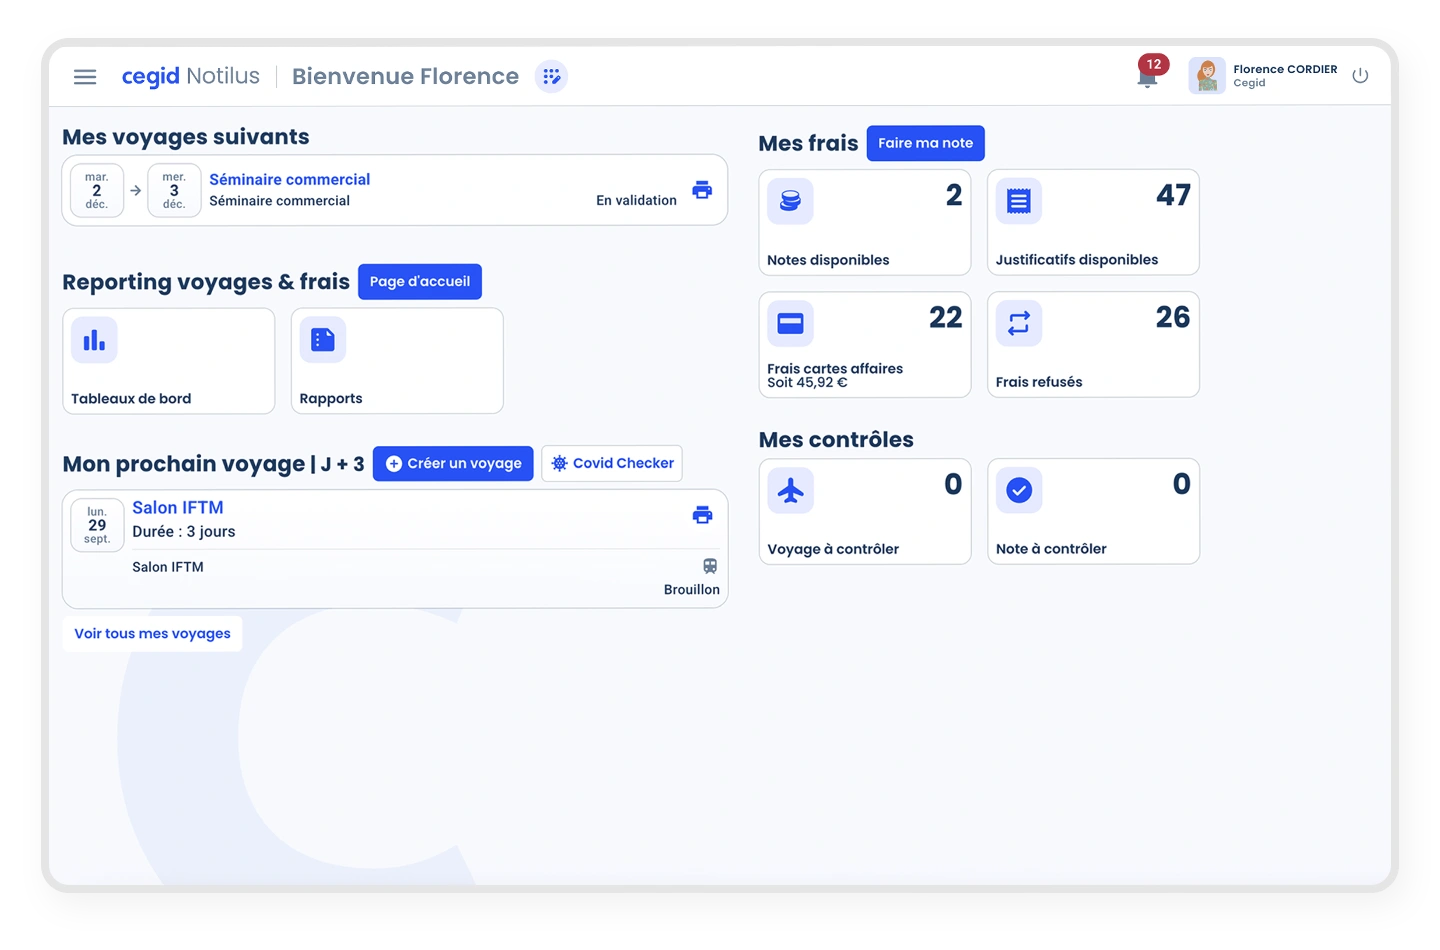Open the Frais refusés card
Image resolution: width=1440 pixels, height=950 pixels.
click(x=1092, y=345)
